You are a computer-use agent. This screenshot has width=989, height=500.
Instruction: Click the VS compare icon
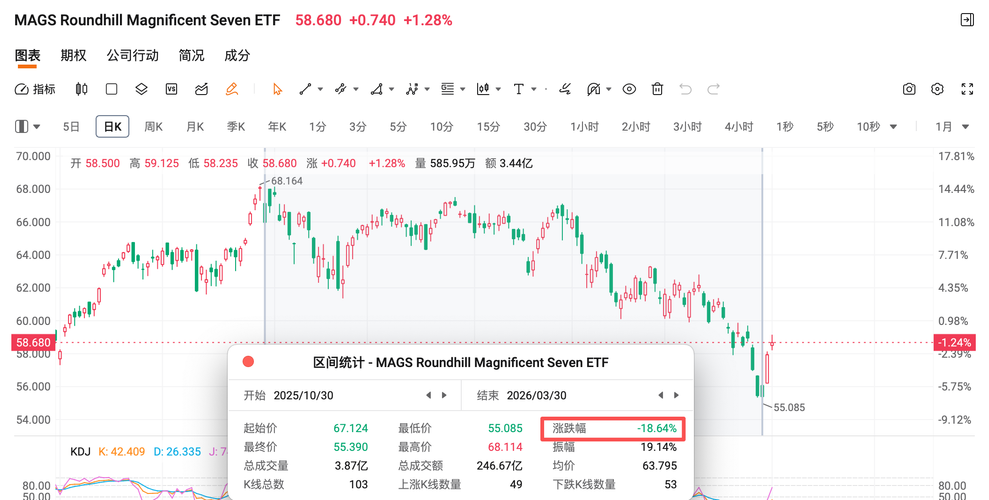tap(172, 90)
